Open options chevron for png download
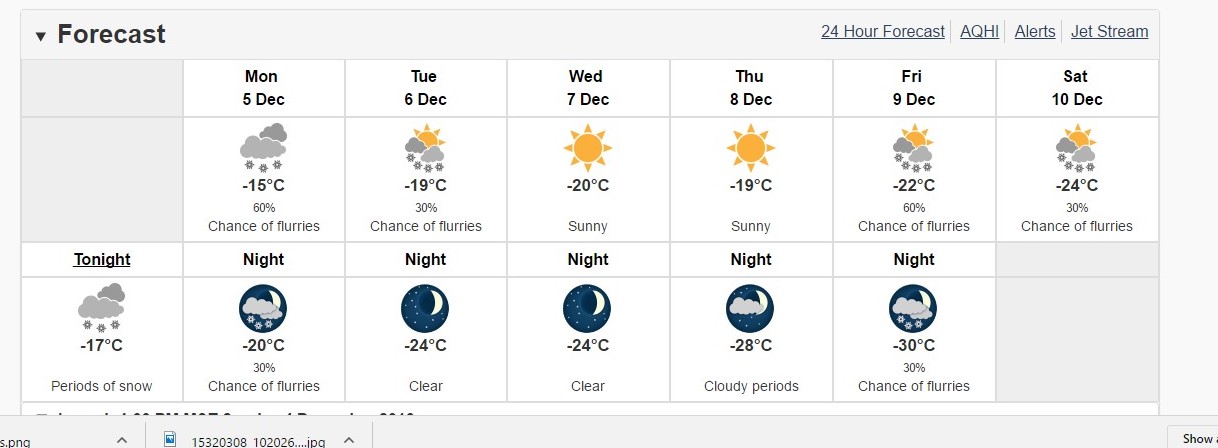The image size is (1218, 448). point(122,439)
